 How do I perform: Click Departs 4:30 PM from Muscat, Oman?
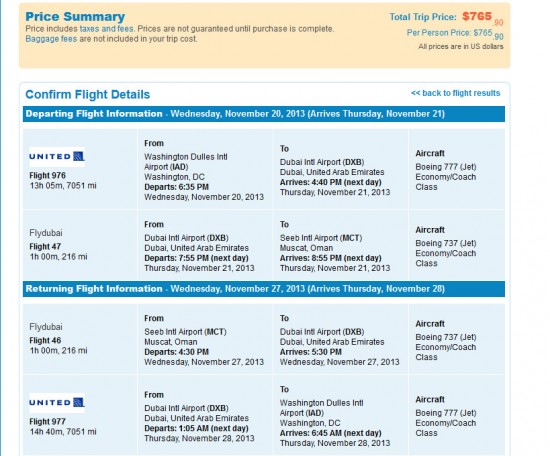pyautogui.click(x=176, y=352)
